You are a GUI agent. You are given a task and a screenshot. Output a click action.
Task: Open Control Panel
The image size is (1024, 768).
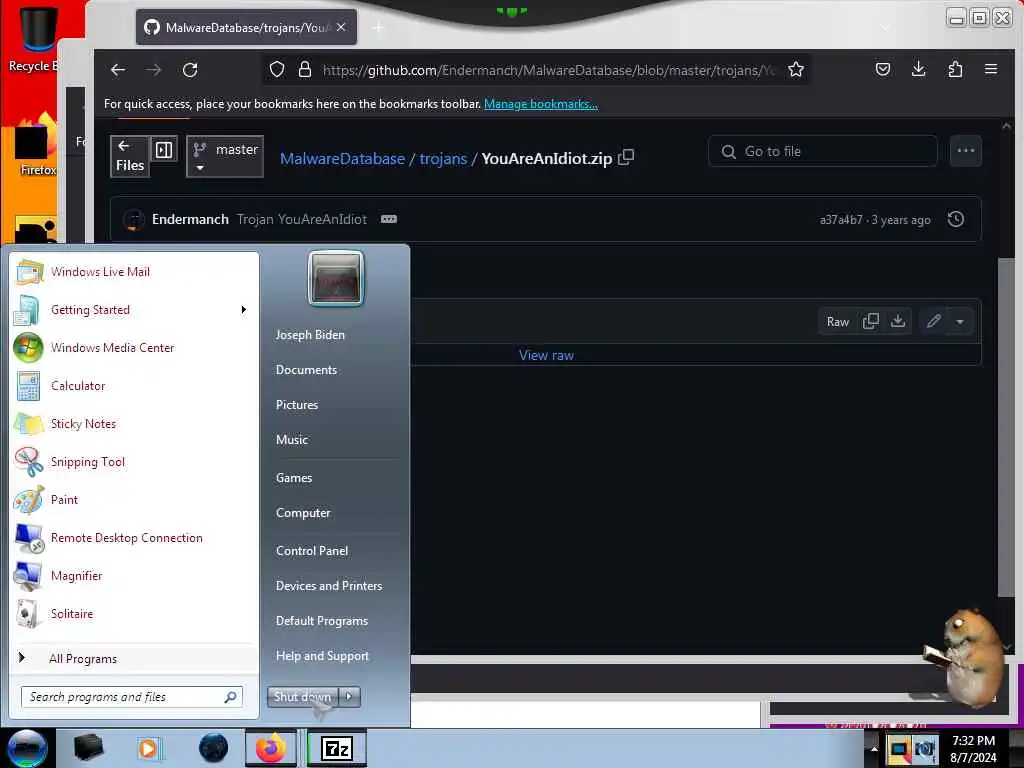point(312,551)
